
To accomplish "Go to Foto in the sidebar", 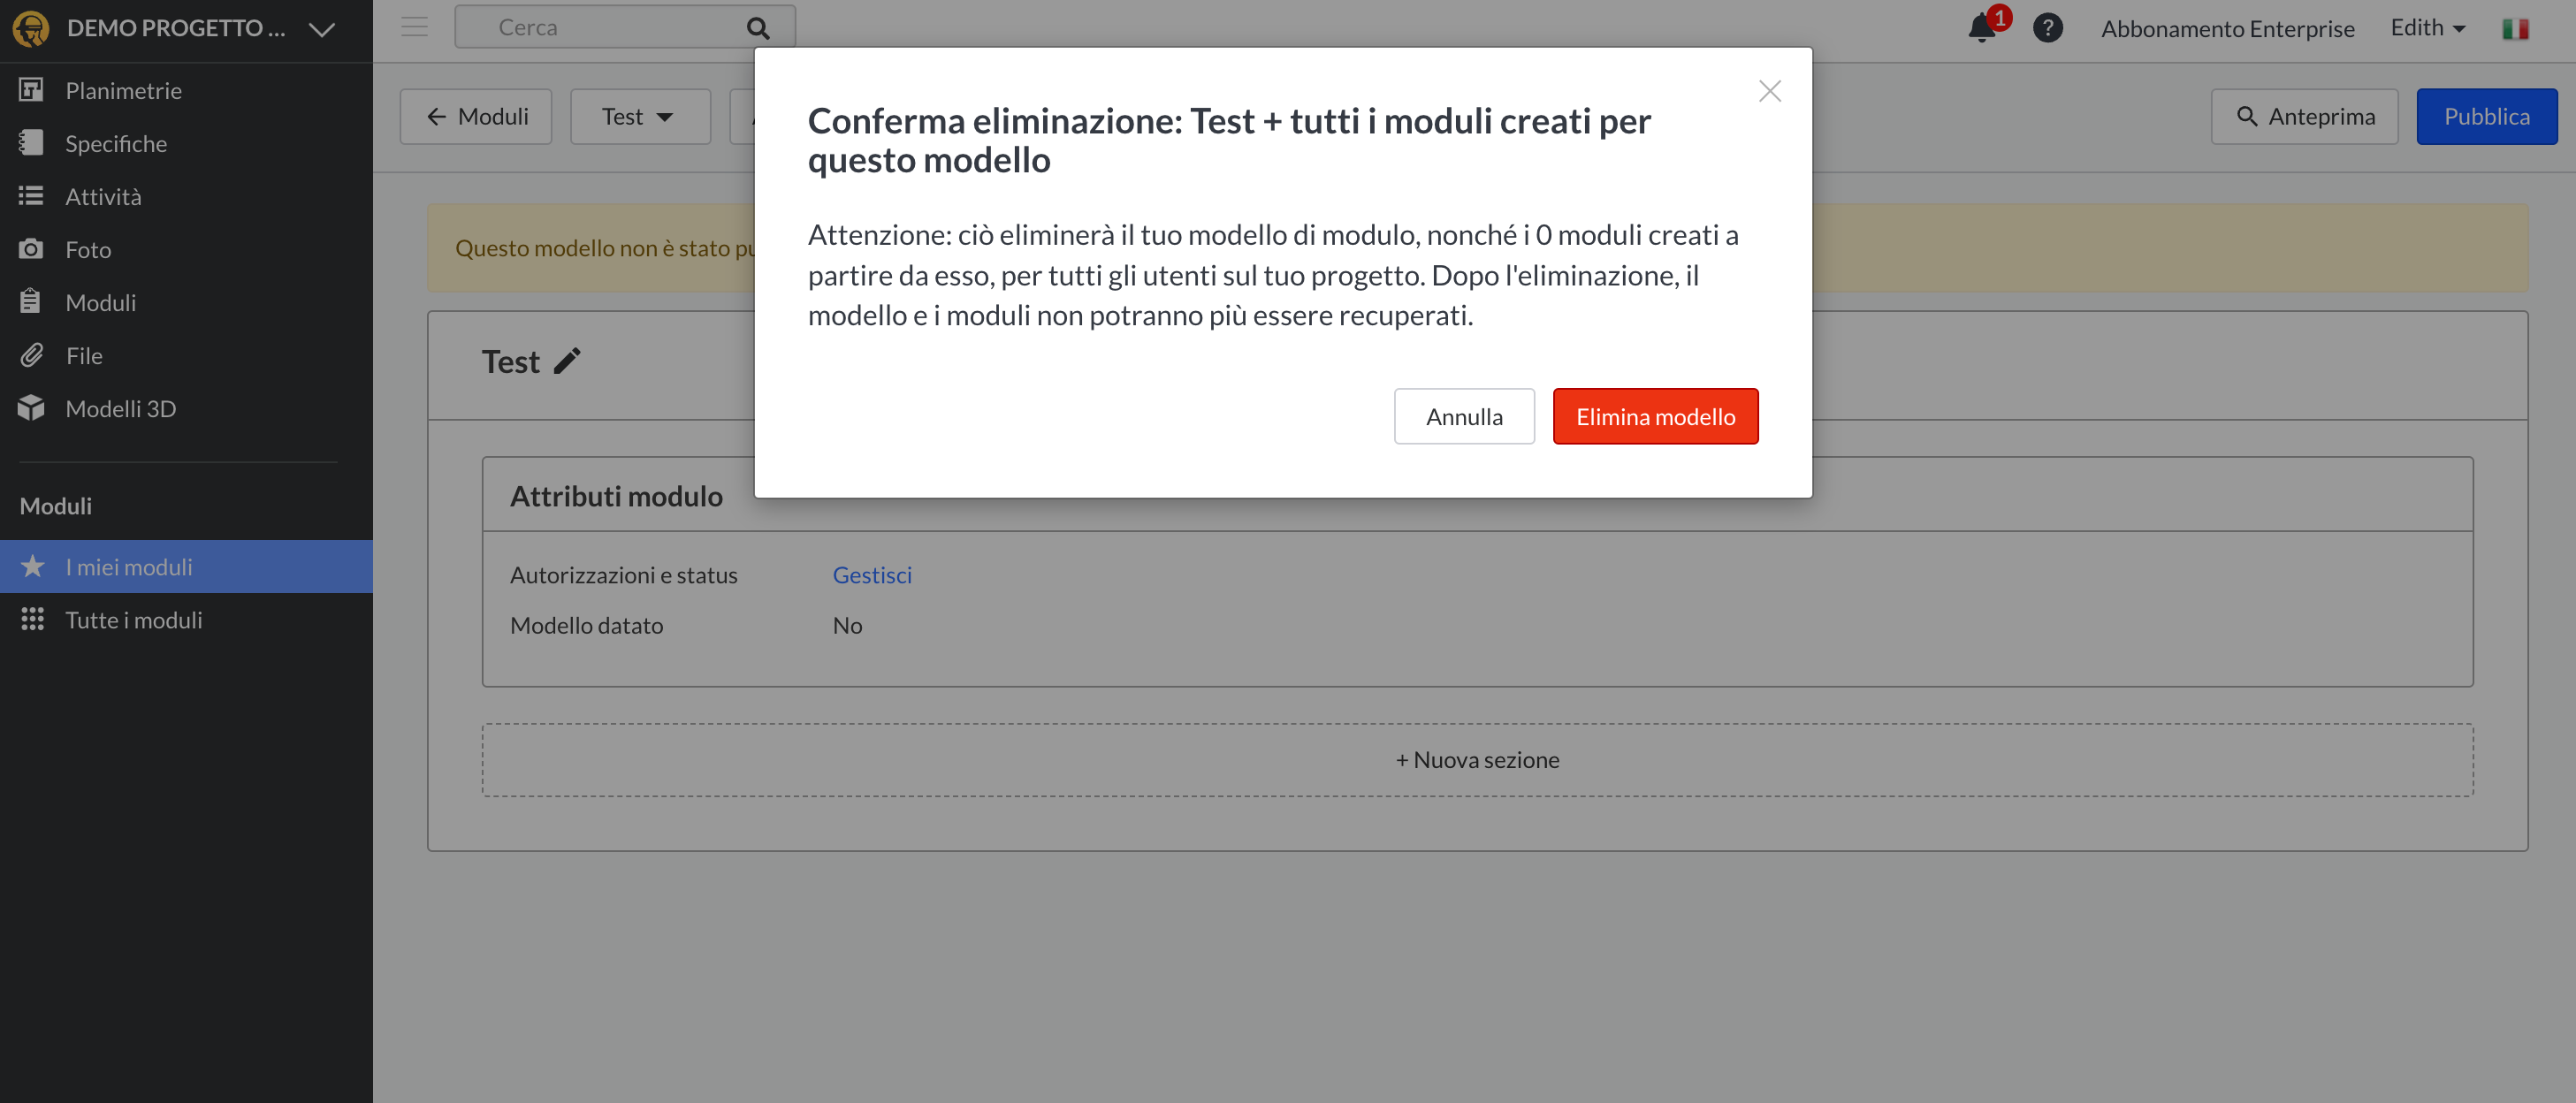I will tap(88, 250).
